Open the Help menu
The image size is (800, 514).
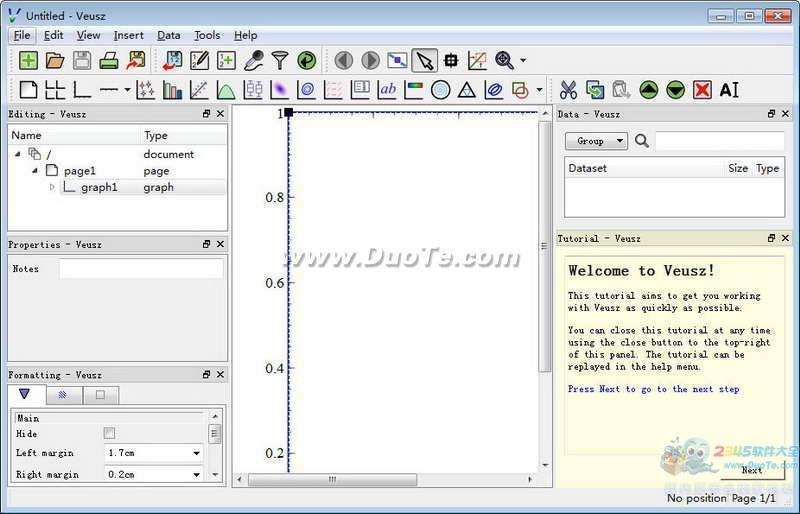pyautogui.click(x=245, y=35)
